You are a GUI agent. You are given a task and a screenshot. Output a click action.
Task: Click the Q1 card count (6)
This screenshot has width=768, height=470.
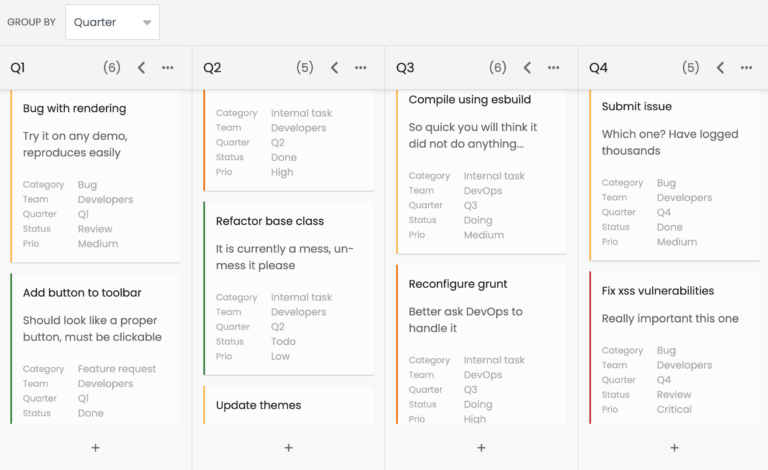112,68
